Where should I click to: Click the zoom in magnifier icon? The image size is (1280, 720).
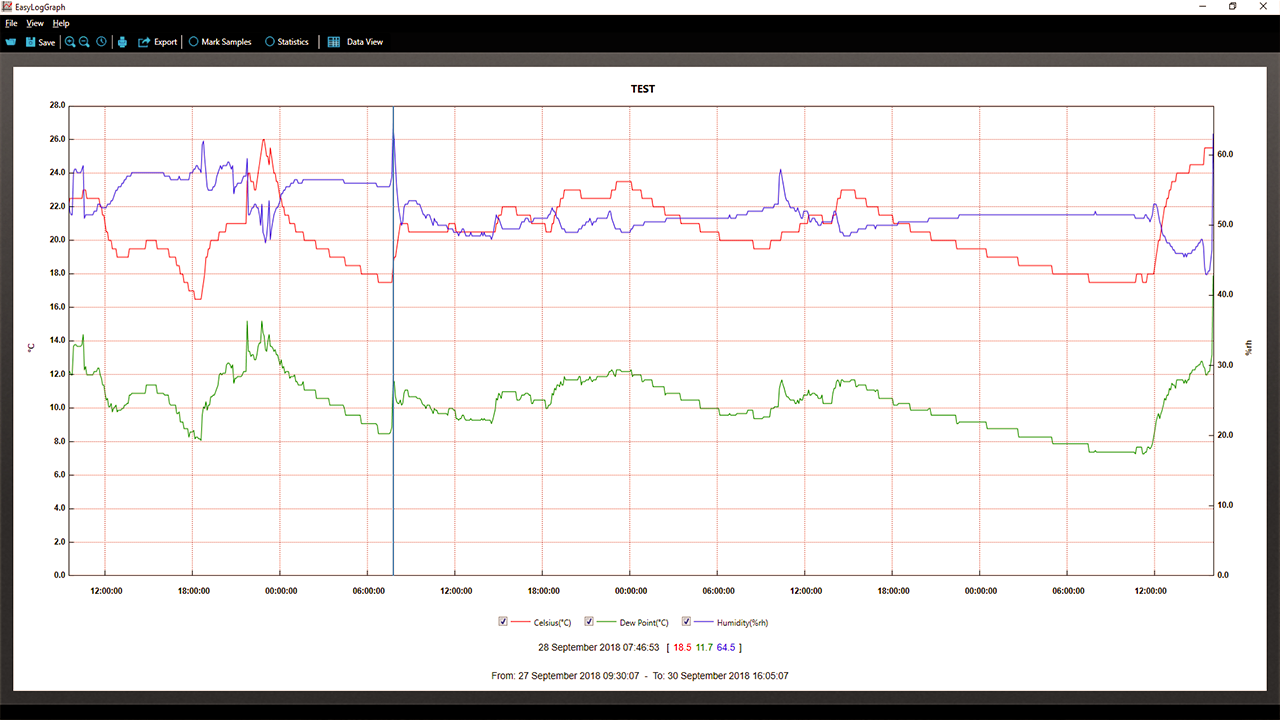pyautogui.click(x=70, y=42)
